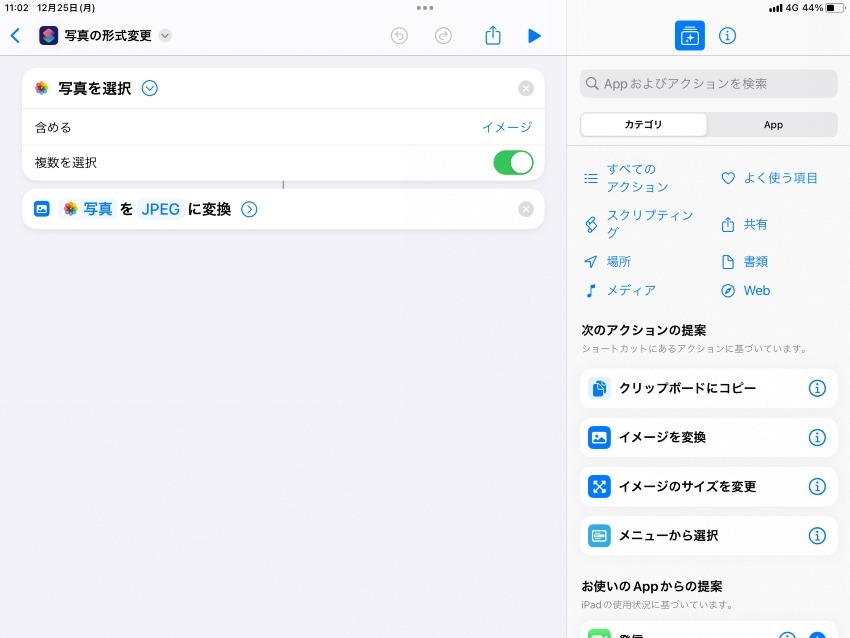
Task: Select the カテゴリ tab
Action: point(643,124)
